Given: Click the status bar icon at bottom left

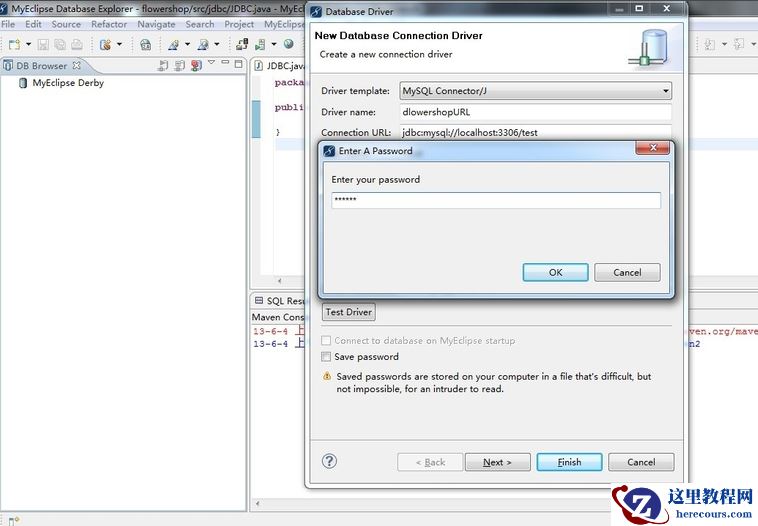Looking at the screenshot, I should point(14,520).
